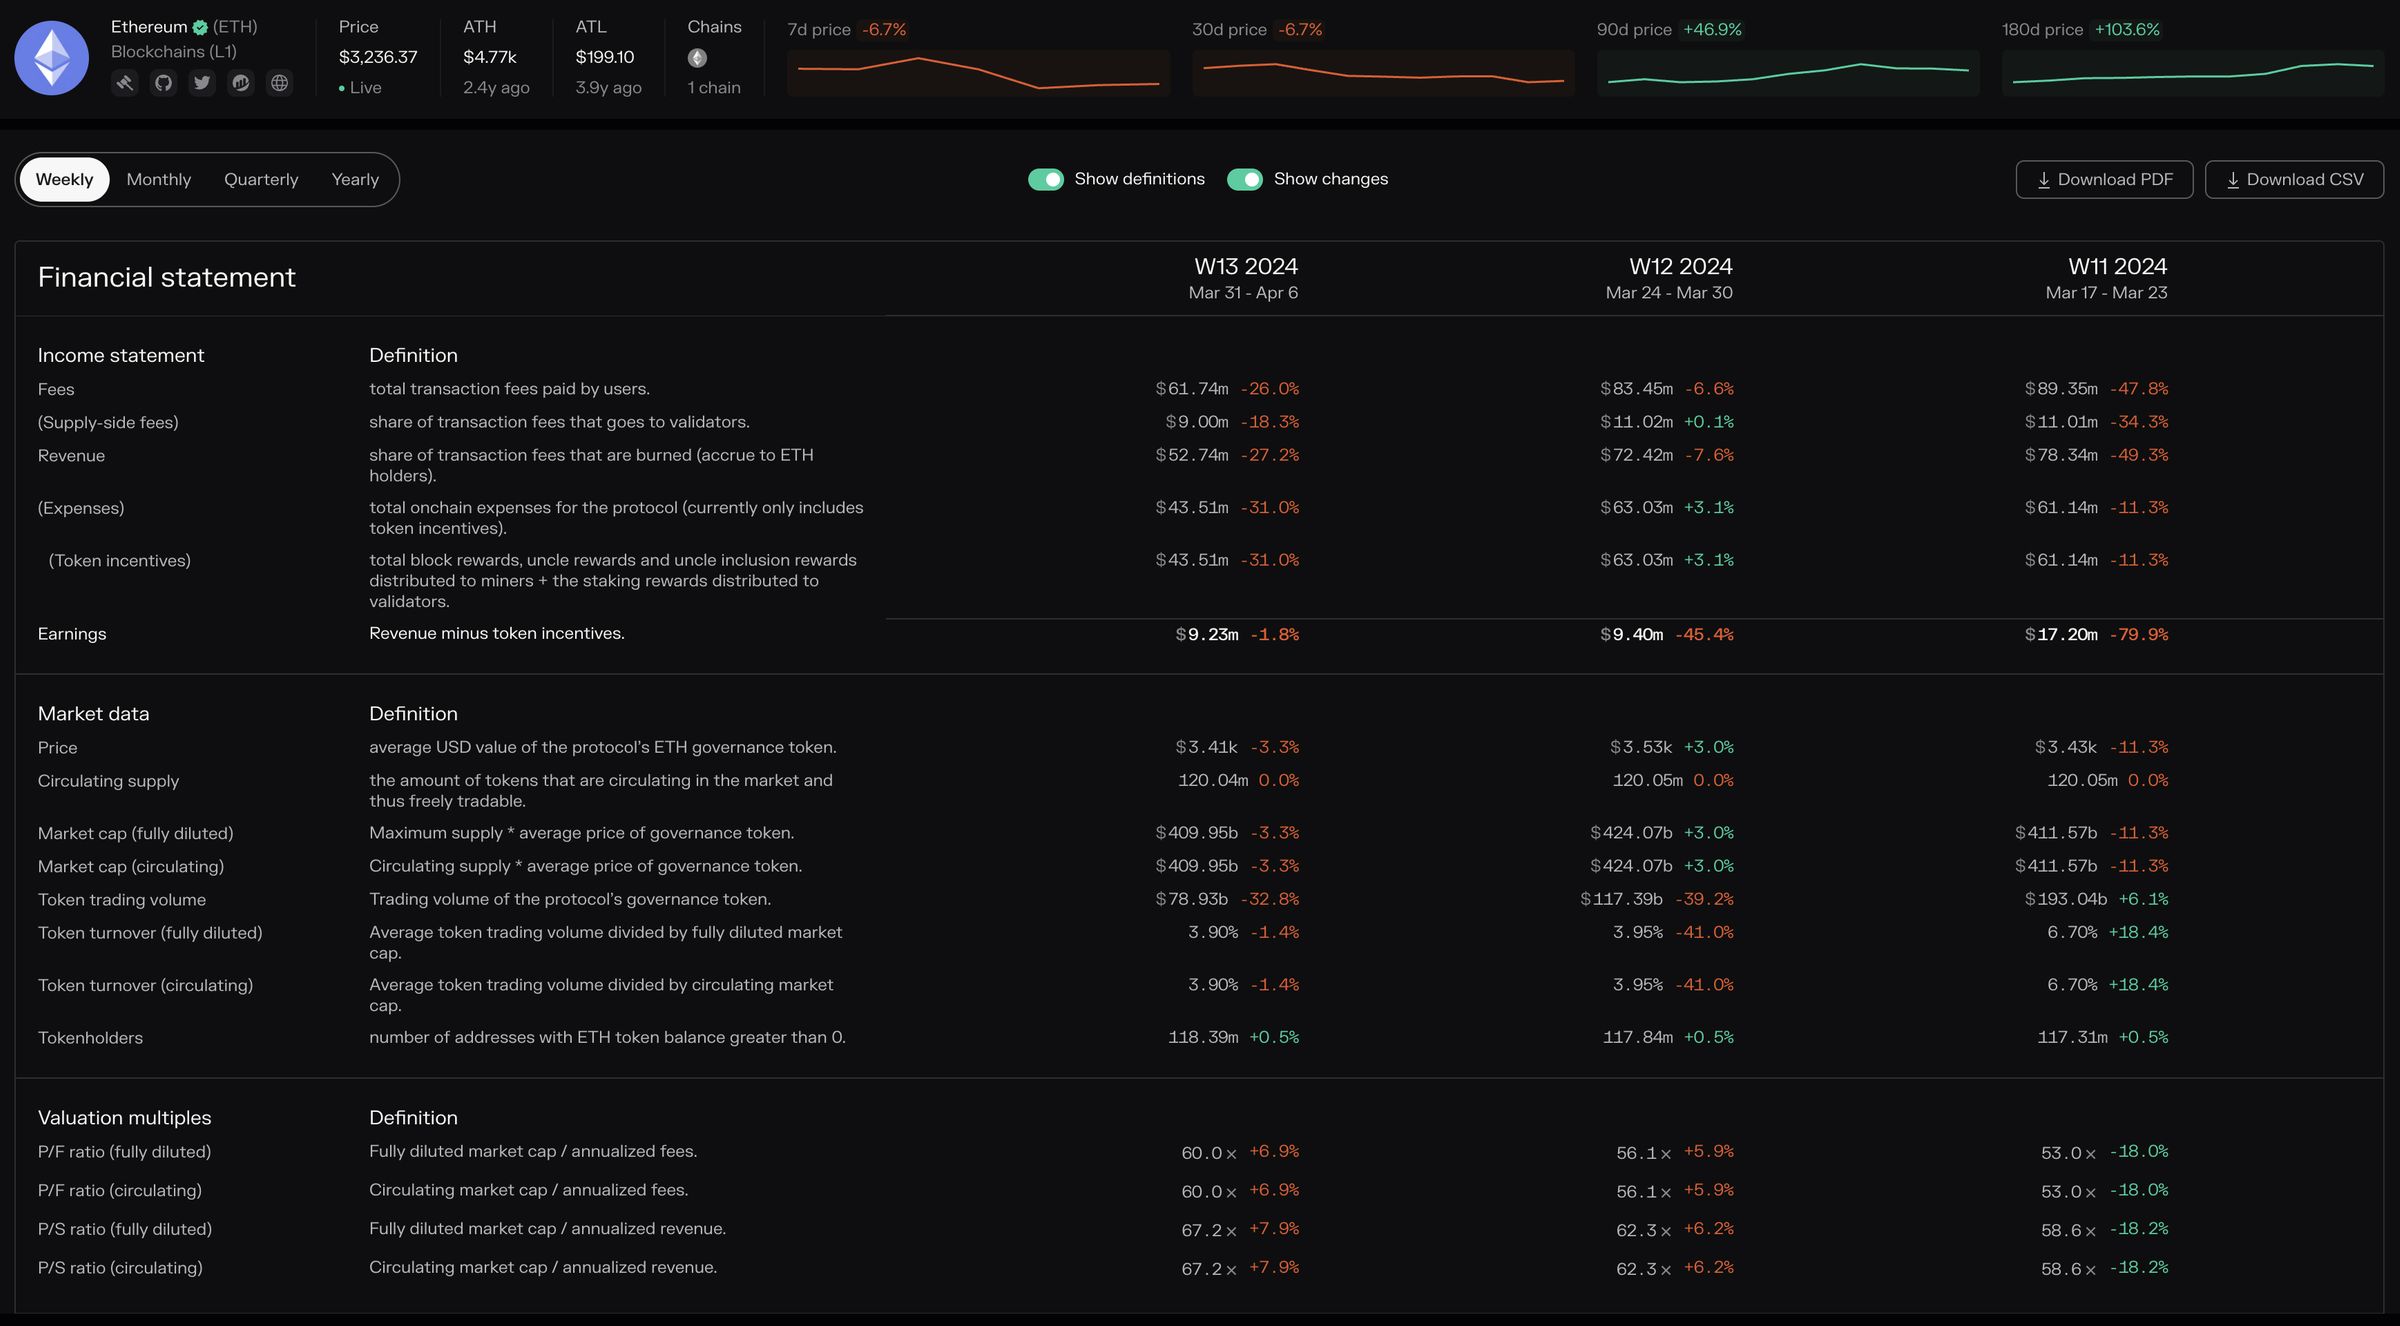The width and height of the screenshot is (2400, 1326).
Task: Toggle Show definitions switch off
Action: point(1046,179)
